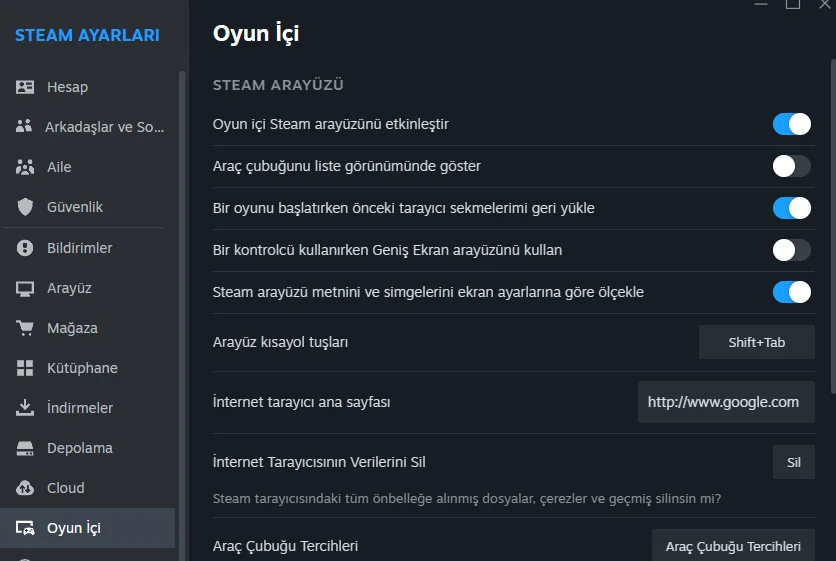The width and height of the screenshot is (836, 561).
Task: Click the Araç Çubuğu Tercihleri row label
Action: pos(285,546)
